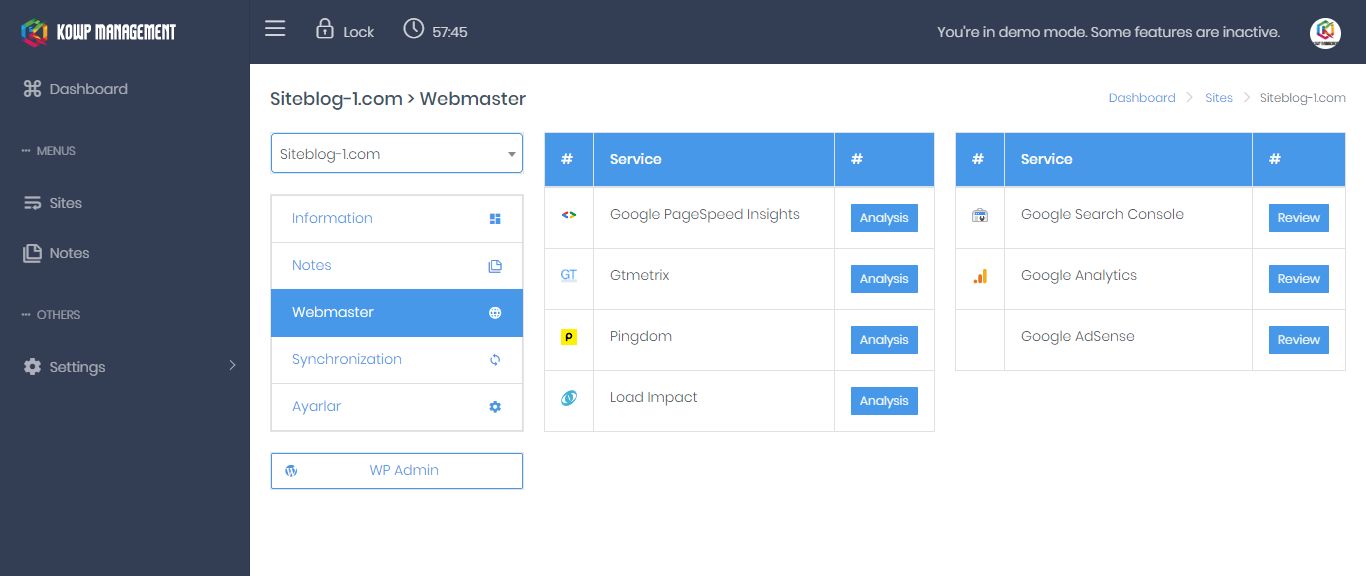Click the Google Analytics bar chart icon
The width and height of the screenshot is (1366, 576).
(980, 276)
